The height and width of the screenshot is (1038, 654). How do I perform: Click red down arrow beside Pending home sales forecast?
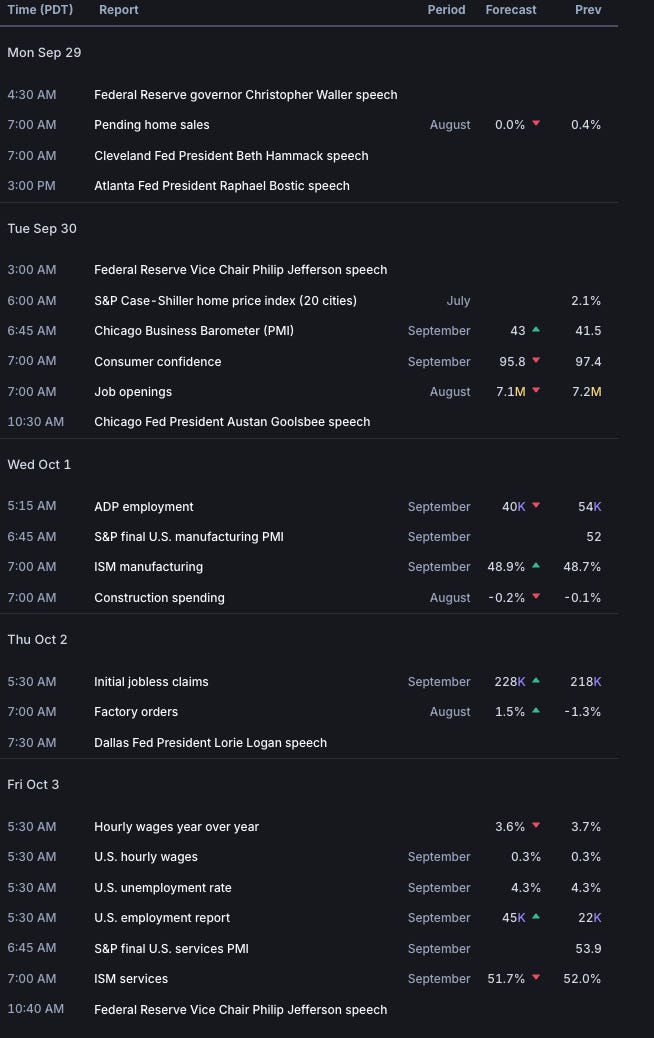click(x=536, y=124)
